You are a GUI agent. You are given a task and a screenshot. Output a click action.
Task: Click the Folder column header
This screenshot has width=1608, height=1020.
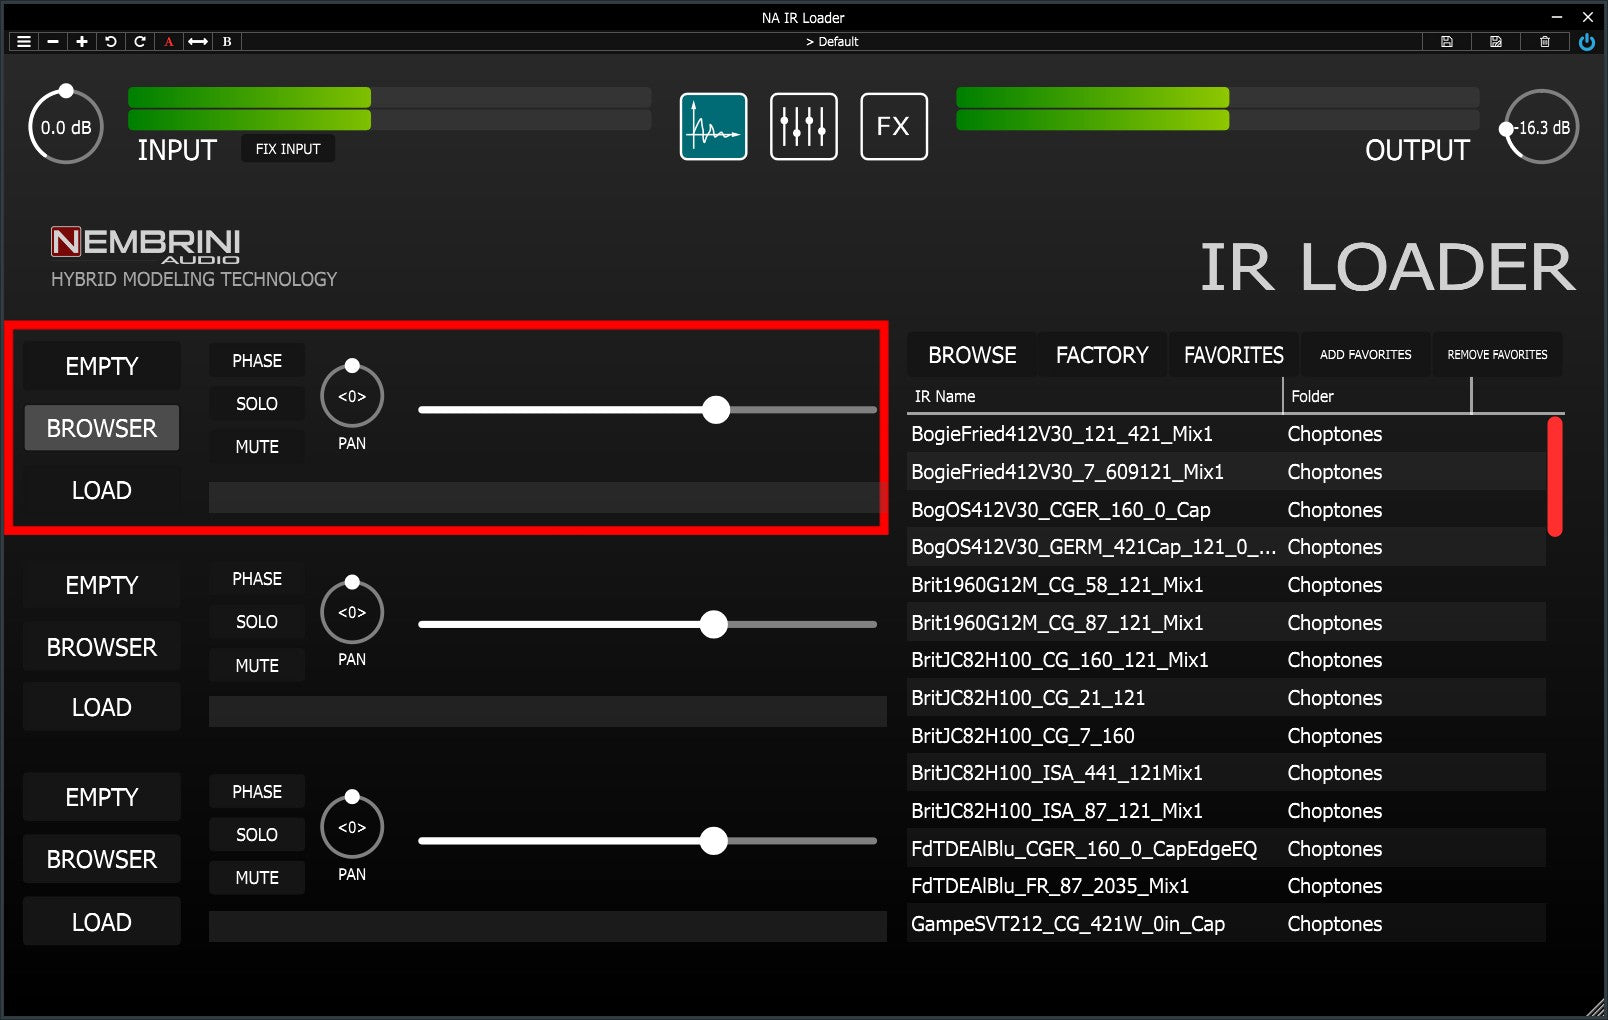(x=1376, y=397)
